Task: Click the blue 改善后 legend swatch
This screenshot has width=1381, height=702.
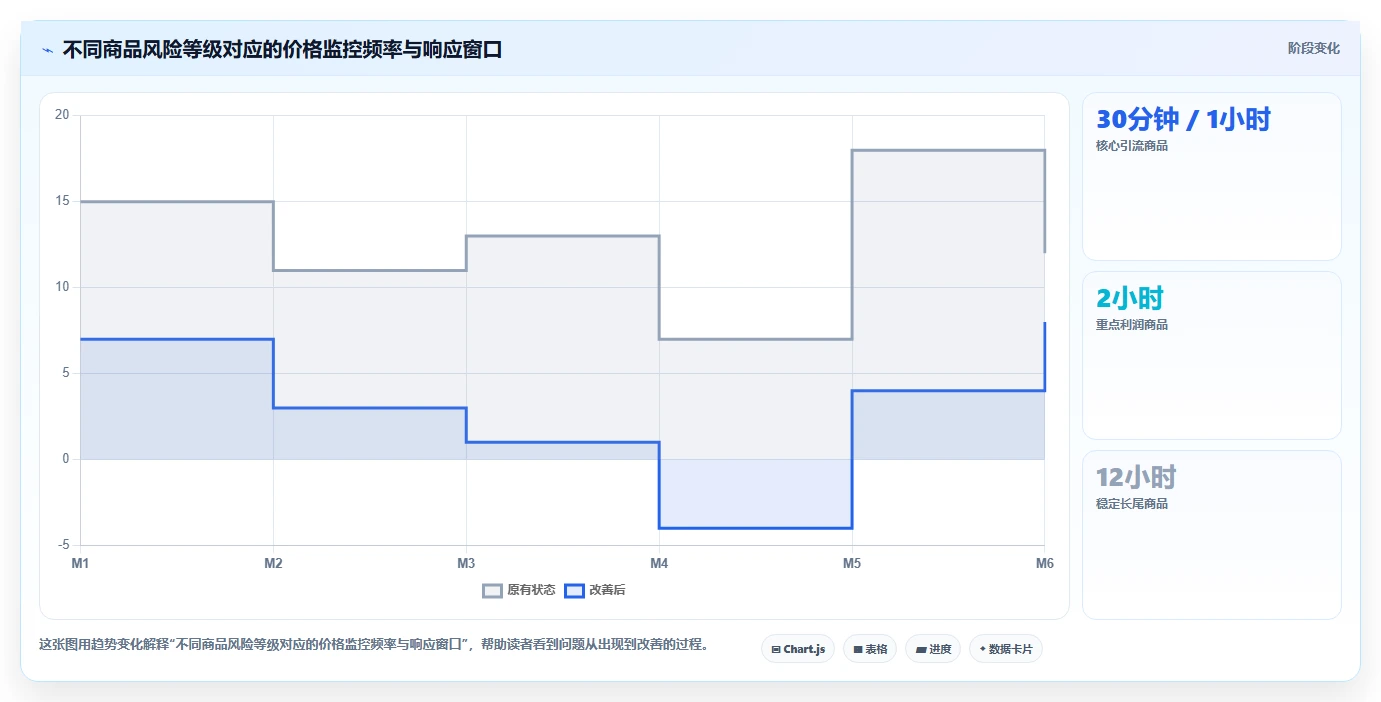Action: click(x=574, y=590)
